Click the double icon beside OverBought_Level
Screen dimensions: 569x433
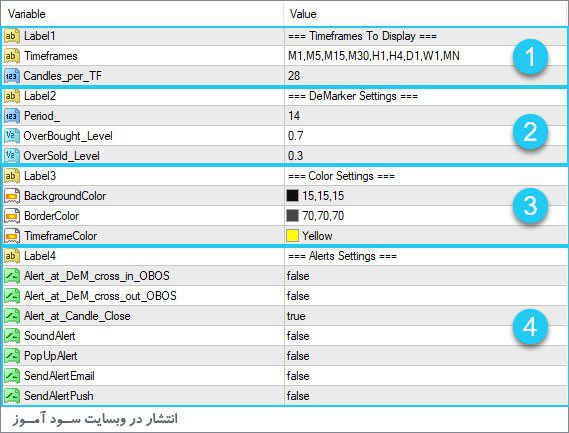coord(12,136)
